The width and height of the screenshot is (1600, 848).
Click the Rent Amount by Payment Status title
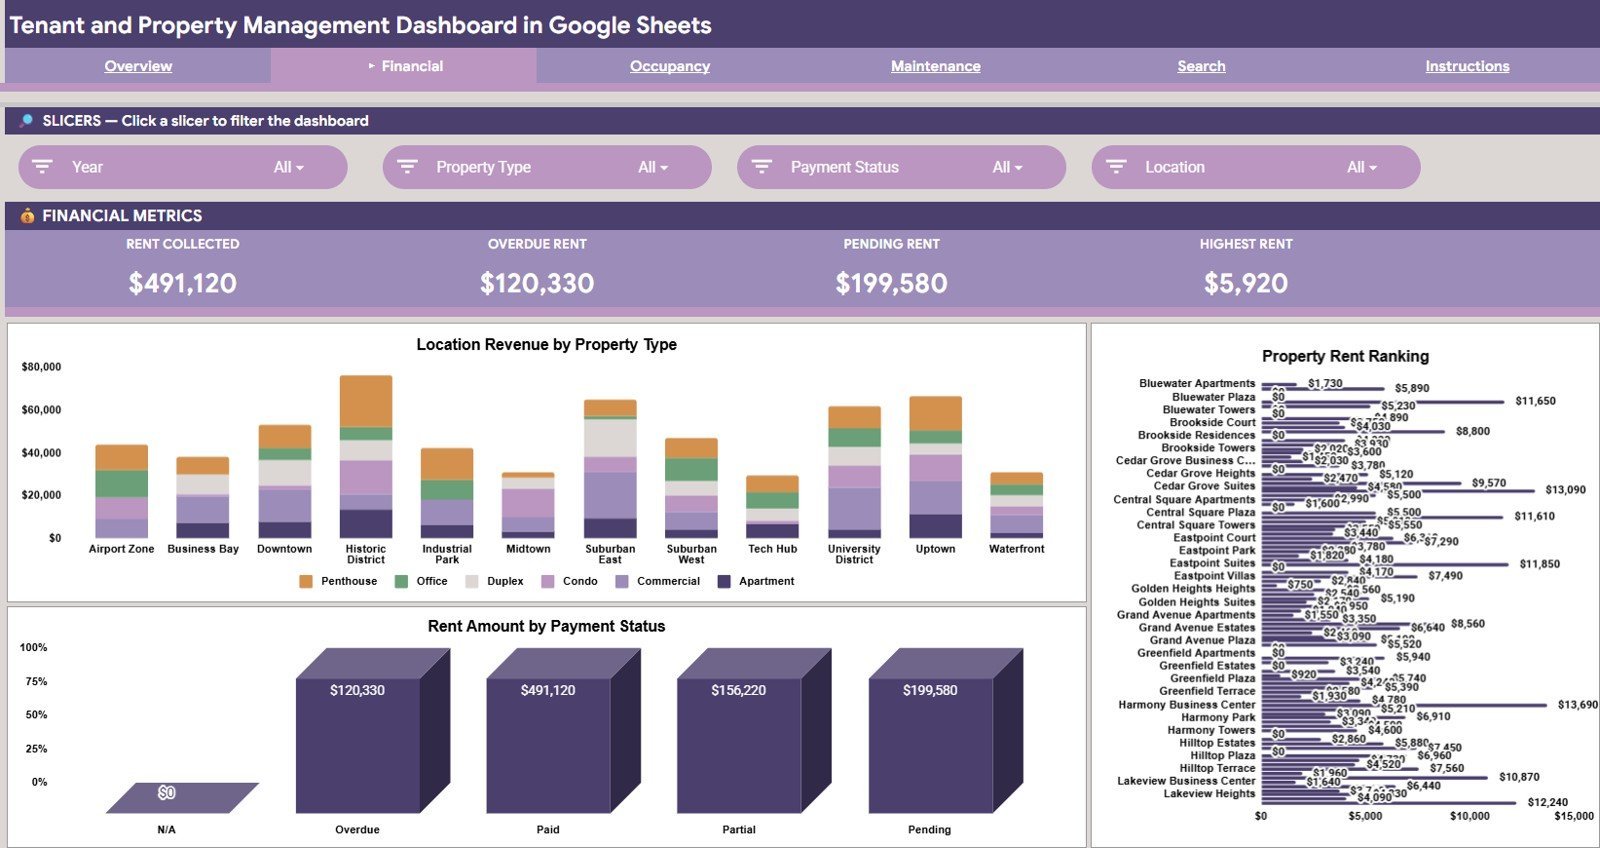[546, 626]
